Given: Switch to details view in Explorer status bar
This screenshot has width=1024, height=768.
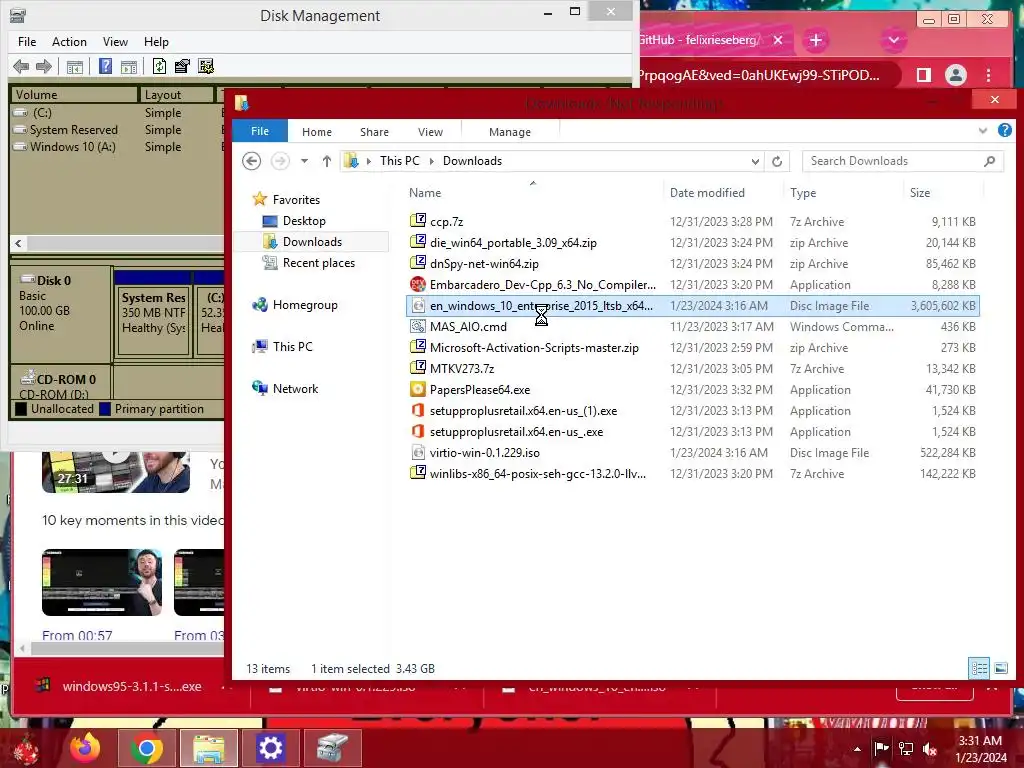Looking at the screenshot, I should [979, 668].
